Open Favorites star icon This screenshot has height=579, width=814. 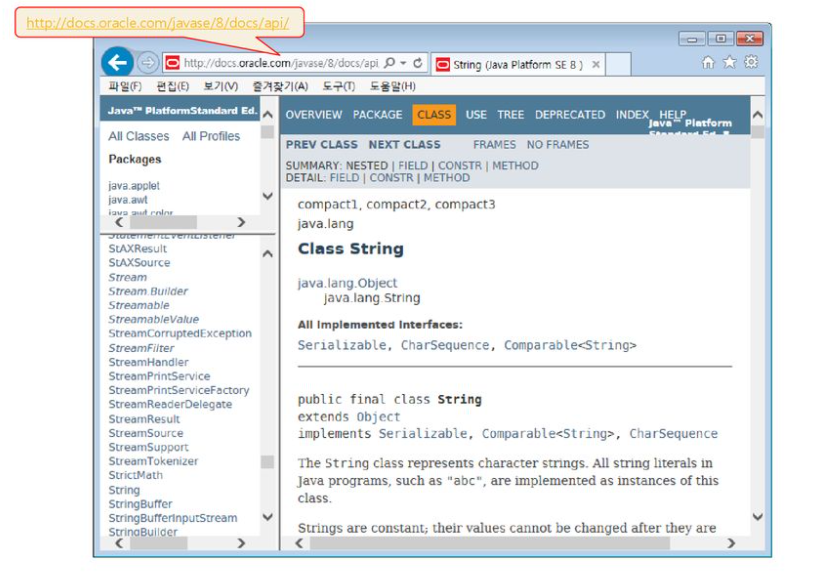coord(730,62)
